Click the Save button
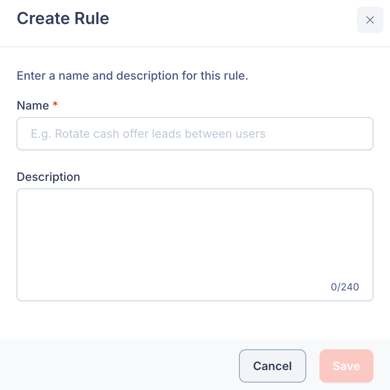 click(346, 366)
